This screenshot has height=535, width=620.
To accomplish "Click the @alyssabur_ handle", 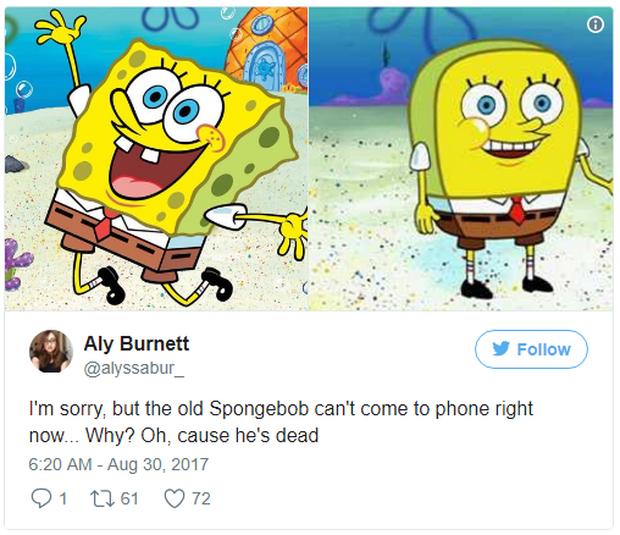I will [x=142, y=367].
